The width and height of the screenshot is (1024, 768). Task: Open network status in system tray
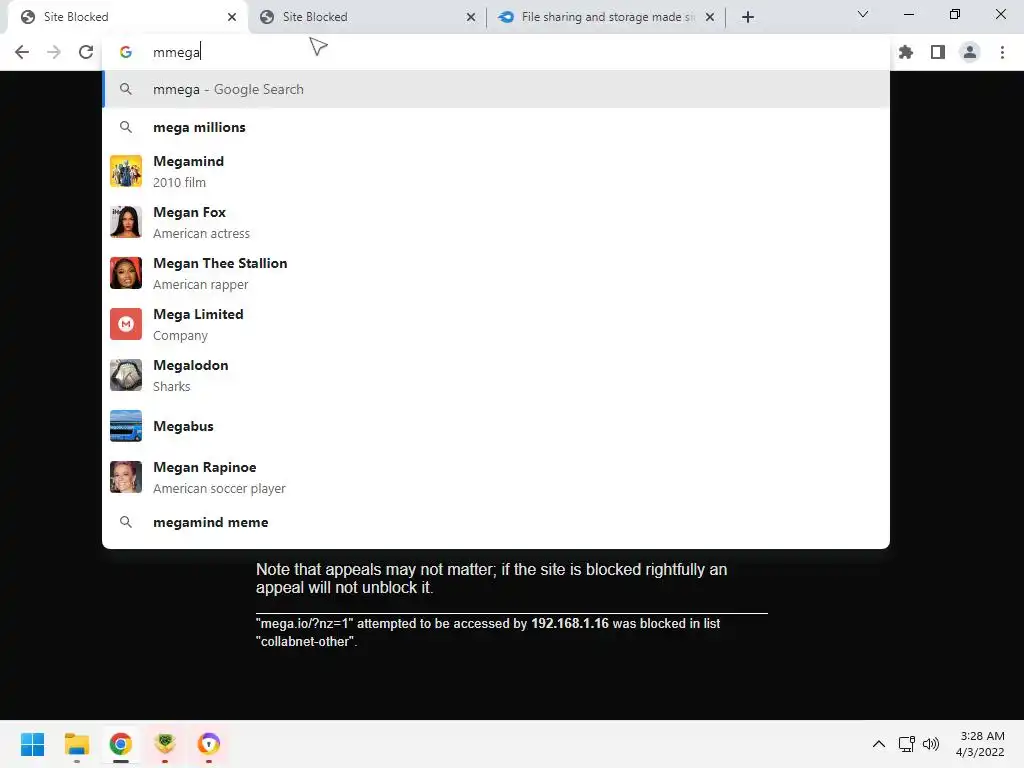[x=906, y=744]
